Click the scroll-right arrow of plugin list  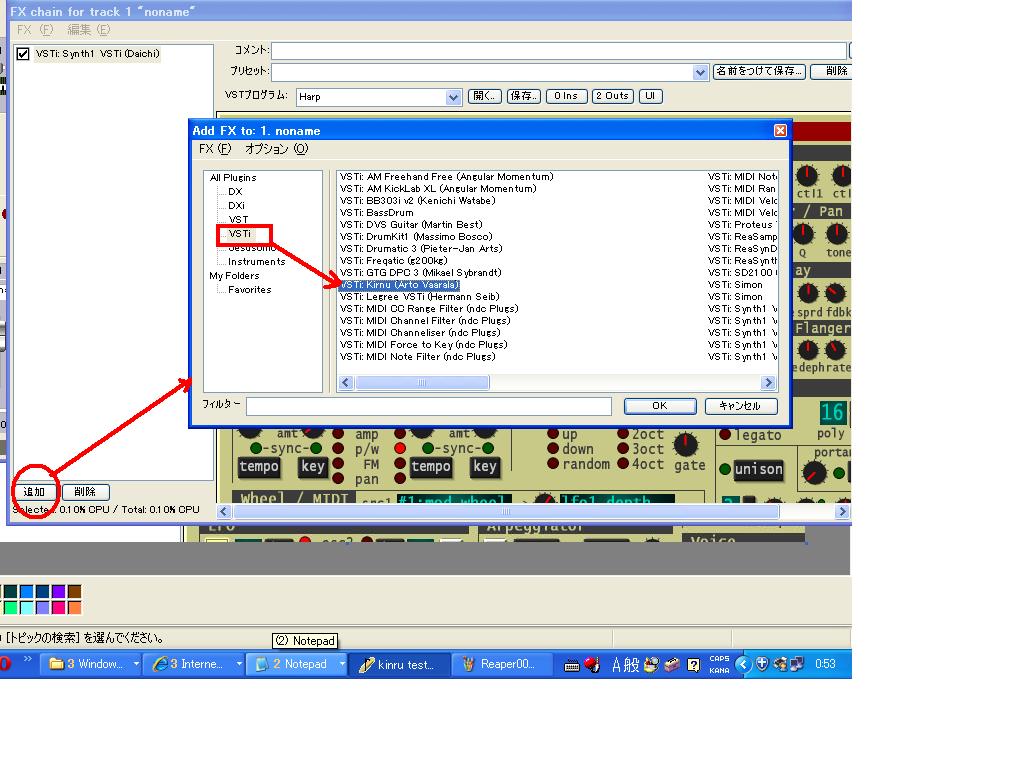pos(768,383)
